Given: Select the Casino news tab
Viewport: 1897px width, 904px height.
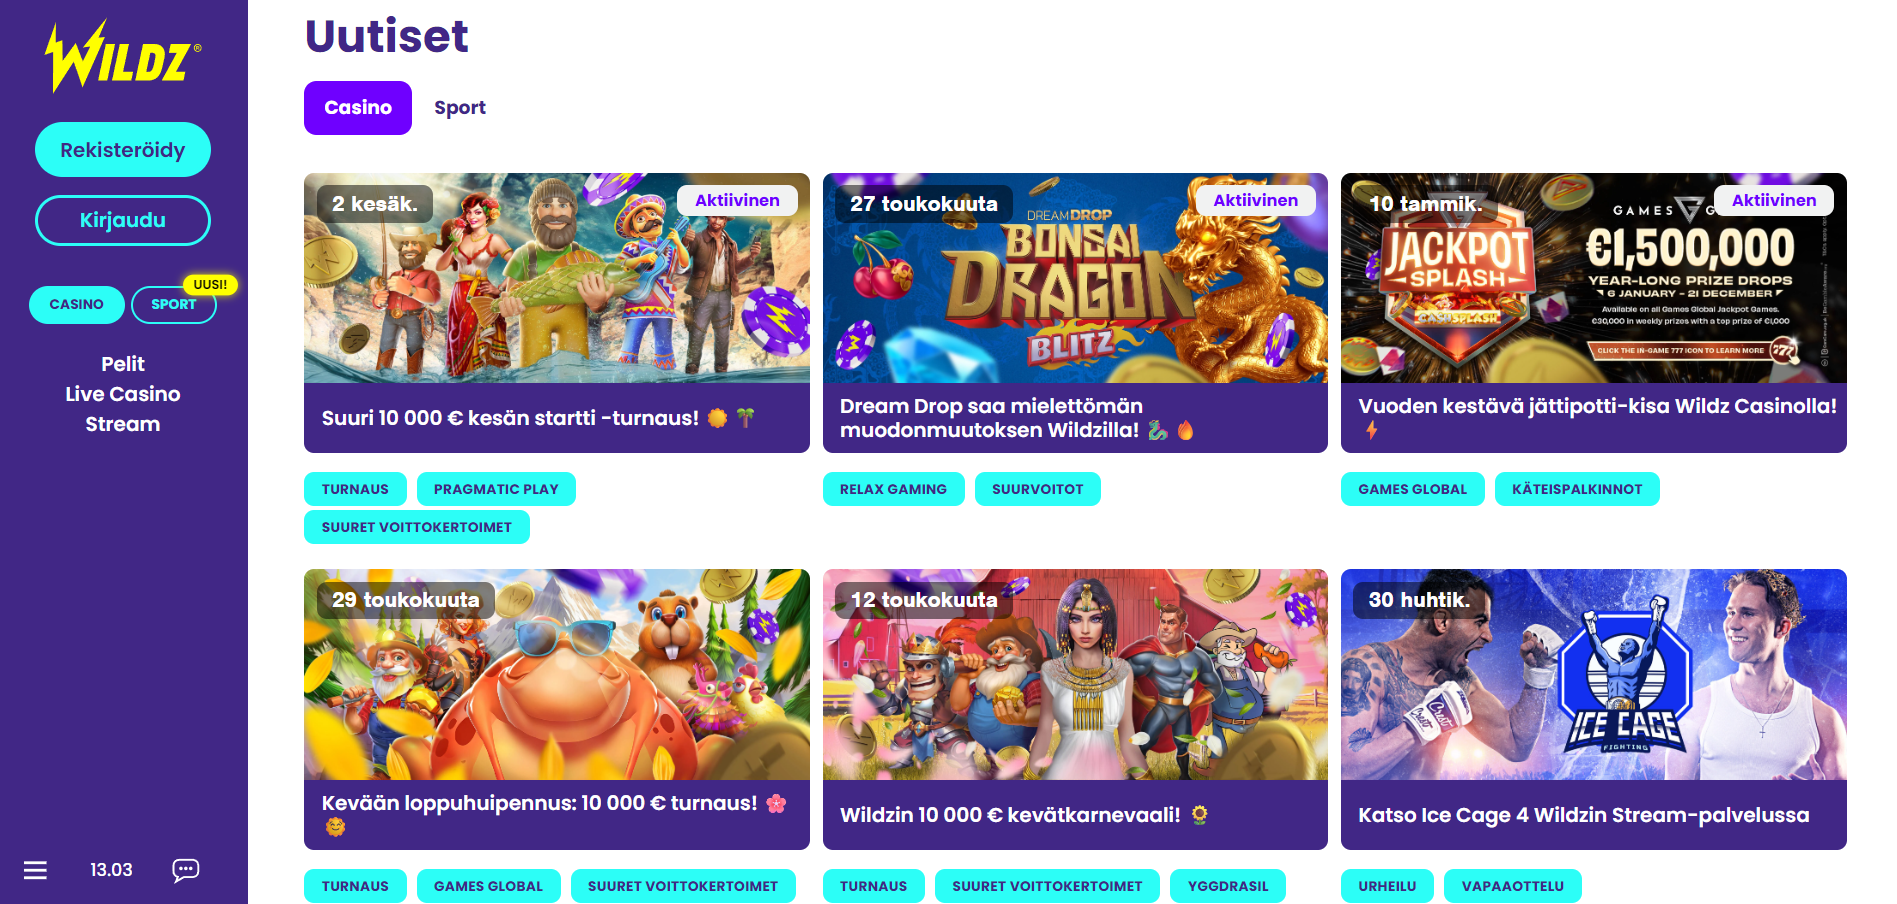Looking at the screenshot, I should 358,108.
